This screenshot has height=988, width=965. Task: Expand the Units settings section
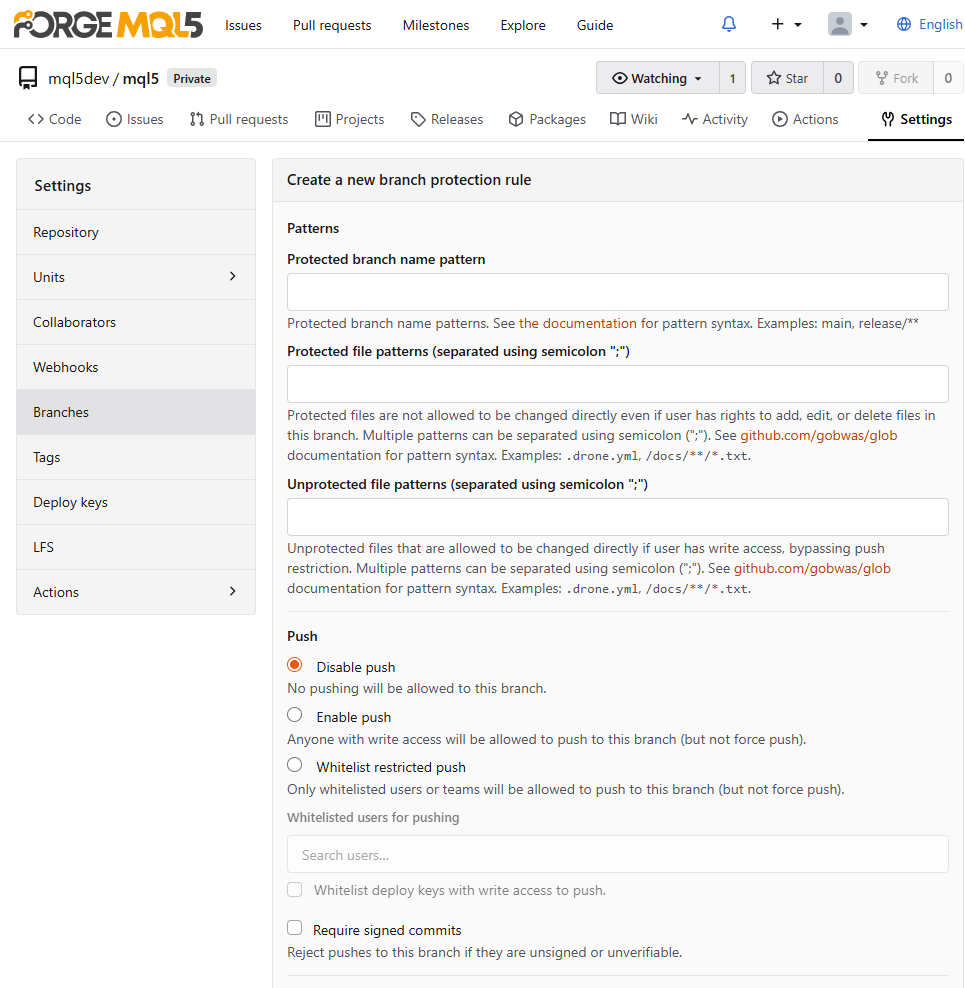(x=136, y=277)
